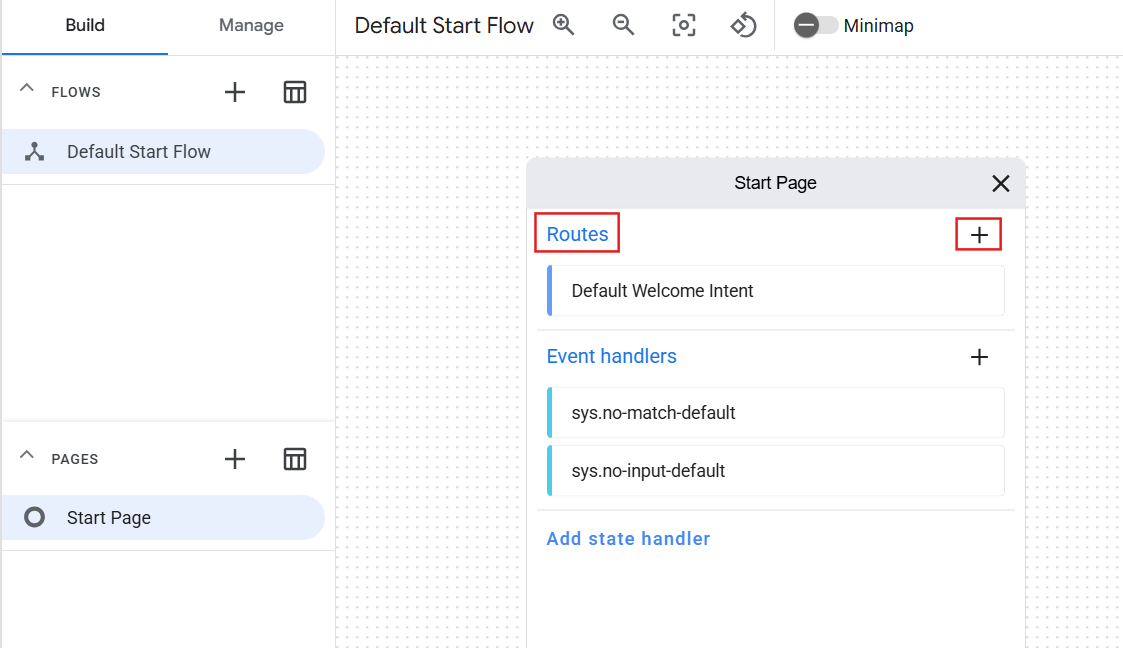Add a new flow with plus icon
Screen dimensions: 1123x648
click(x=235, y=92)
